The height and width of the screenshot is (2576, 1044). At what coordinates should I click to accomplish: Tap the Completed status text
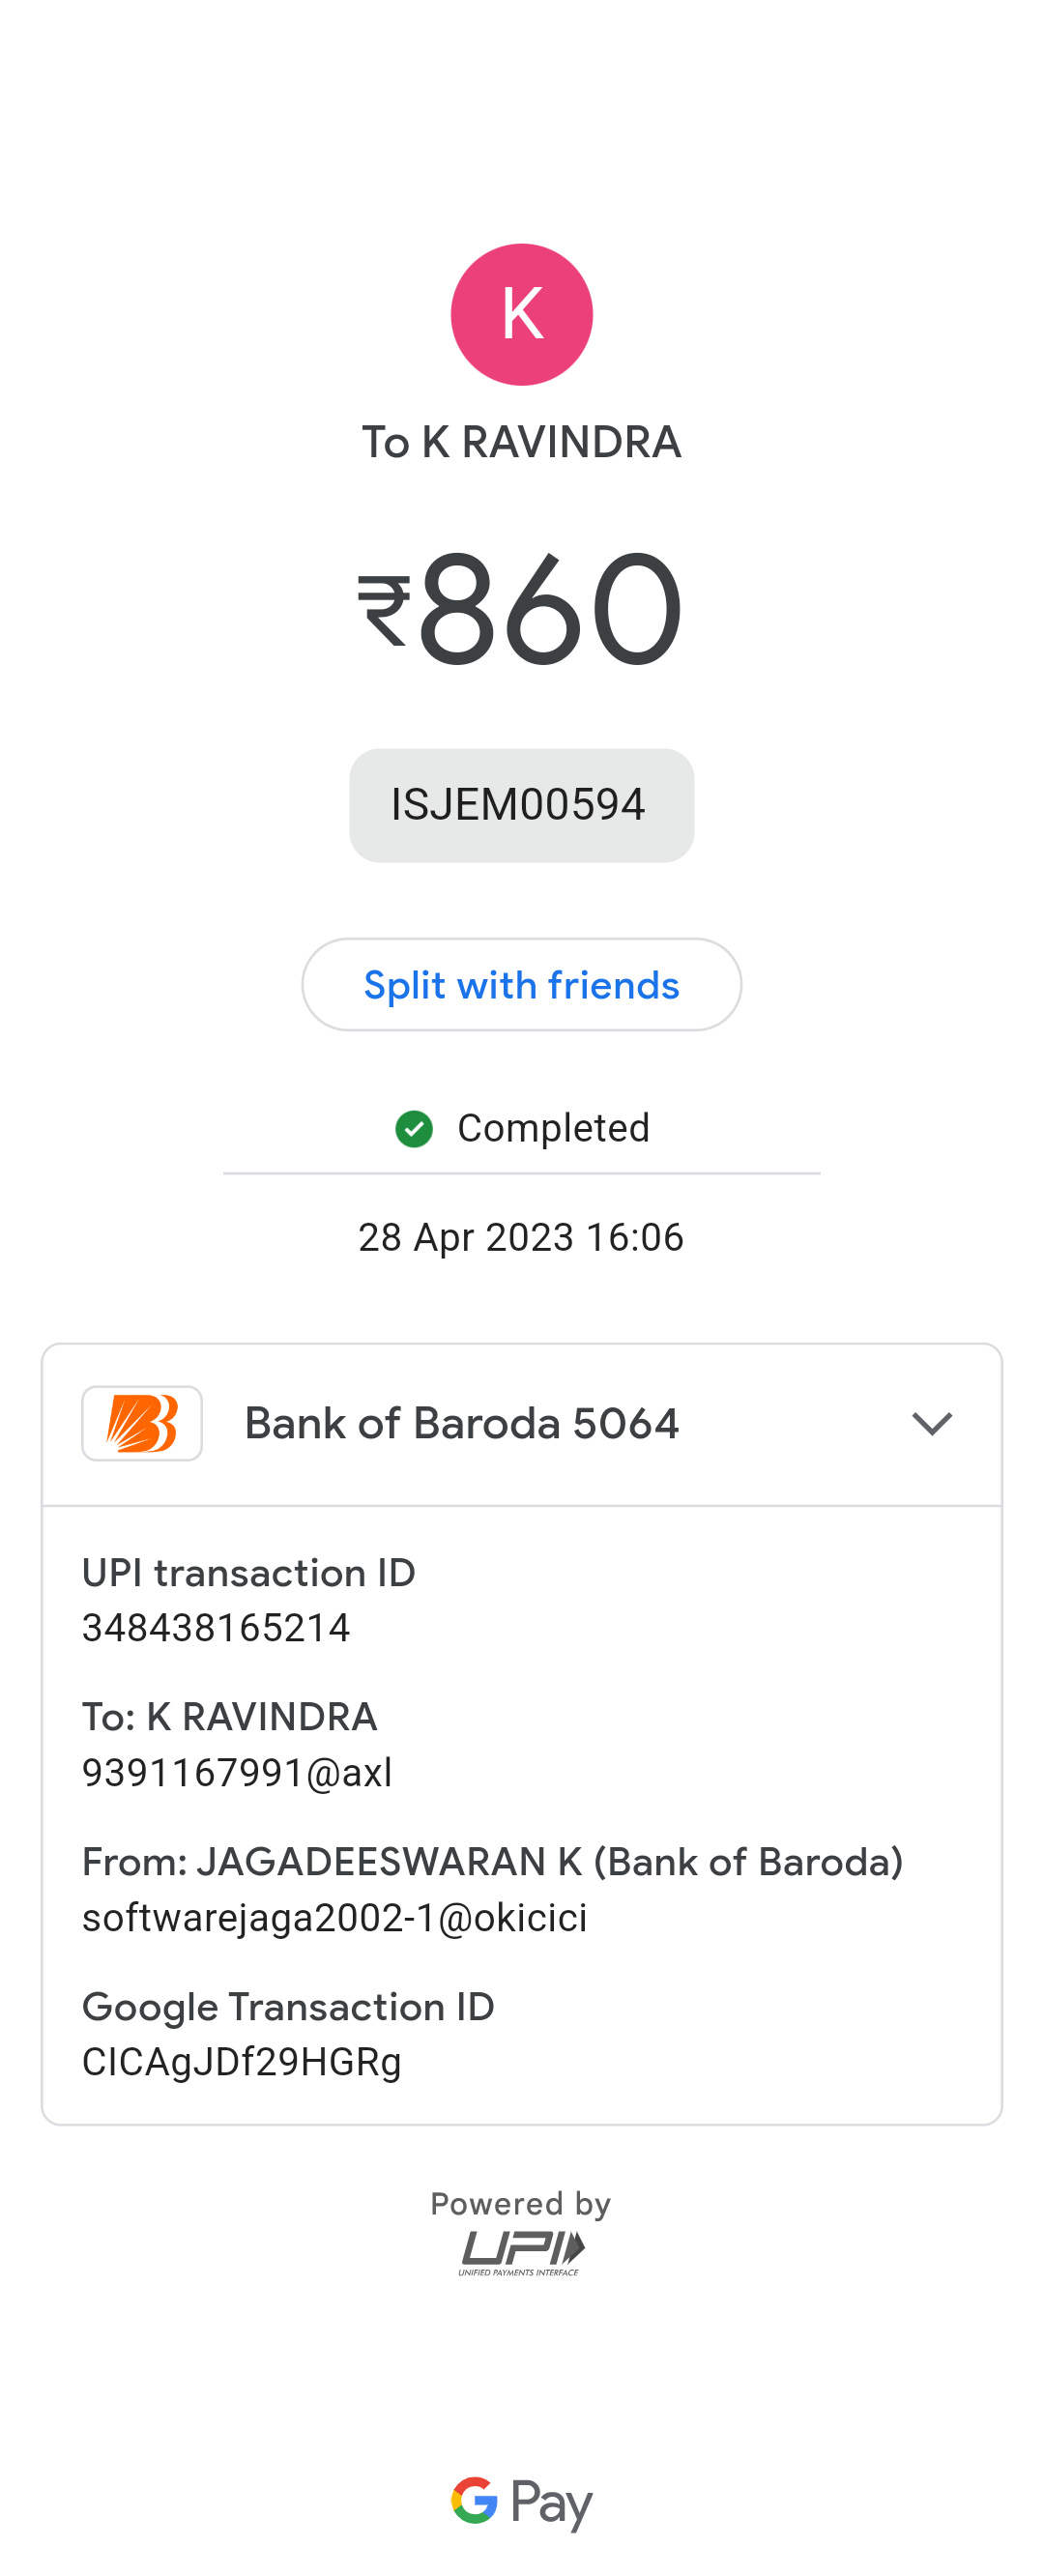pos(553,1128)
